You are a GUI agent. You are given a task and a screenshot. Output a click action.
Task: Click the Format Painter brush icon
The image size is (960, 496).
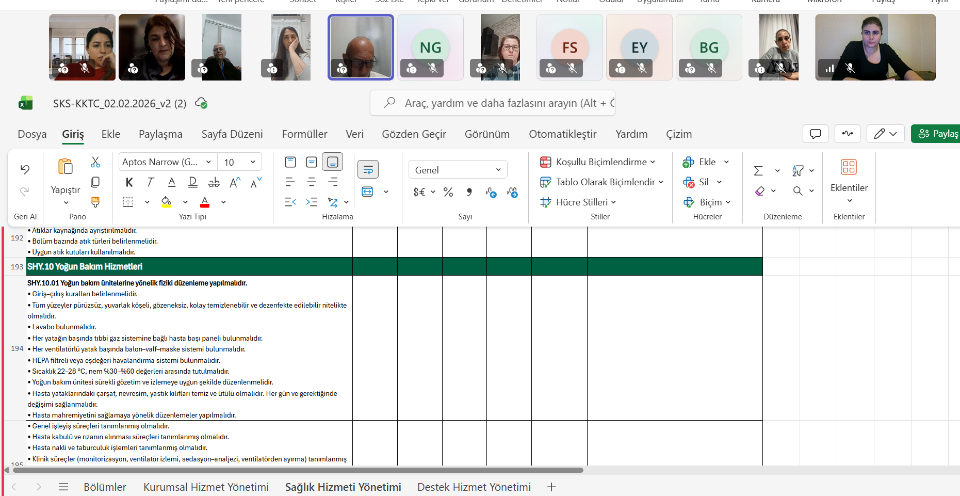click(95, 201)
